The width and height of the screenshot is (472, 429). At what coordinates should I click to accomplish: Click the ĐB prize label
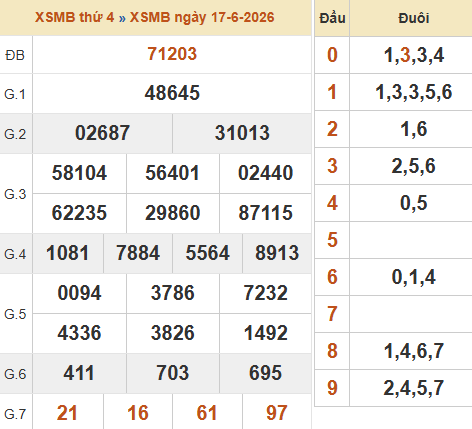15,55
